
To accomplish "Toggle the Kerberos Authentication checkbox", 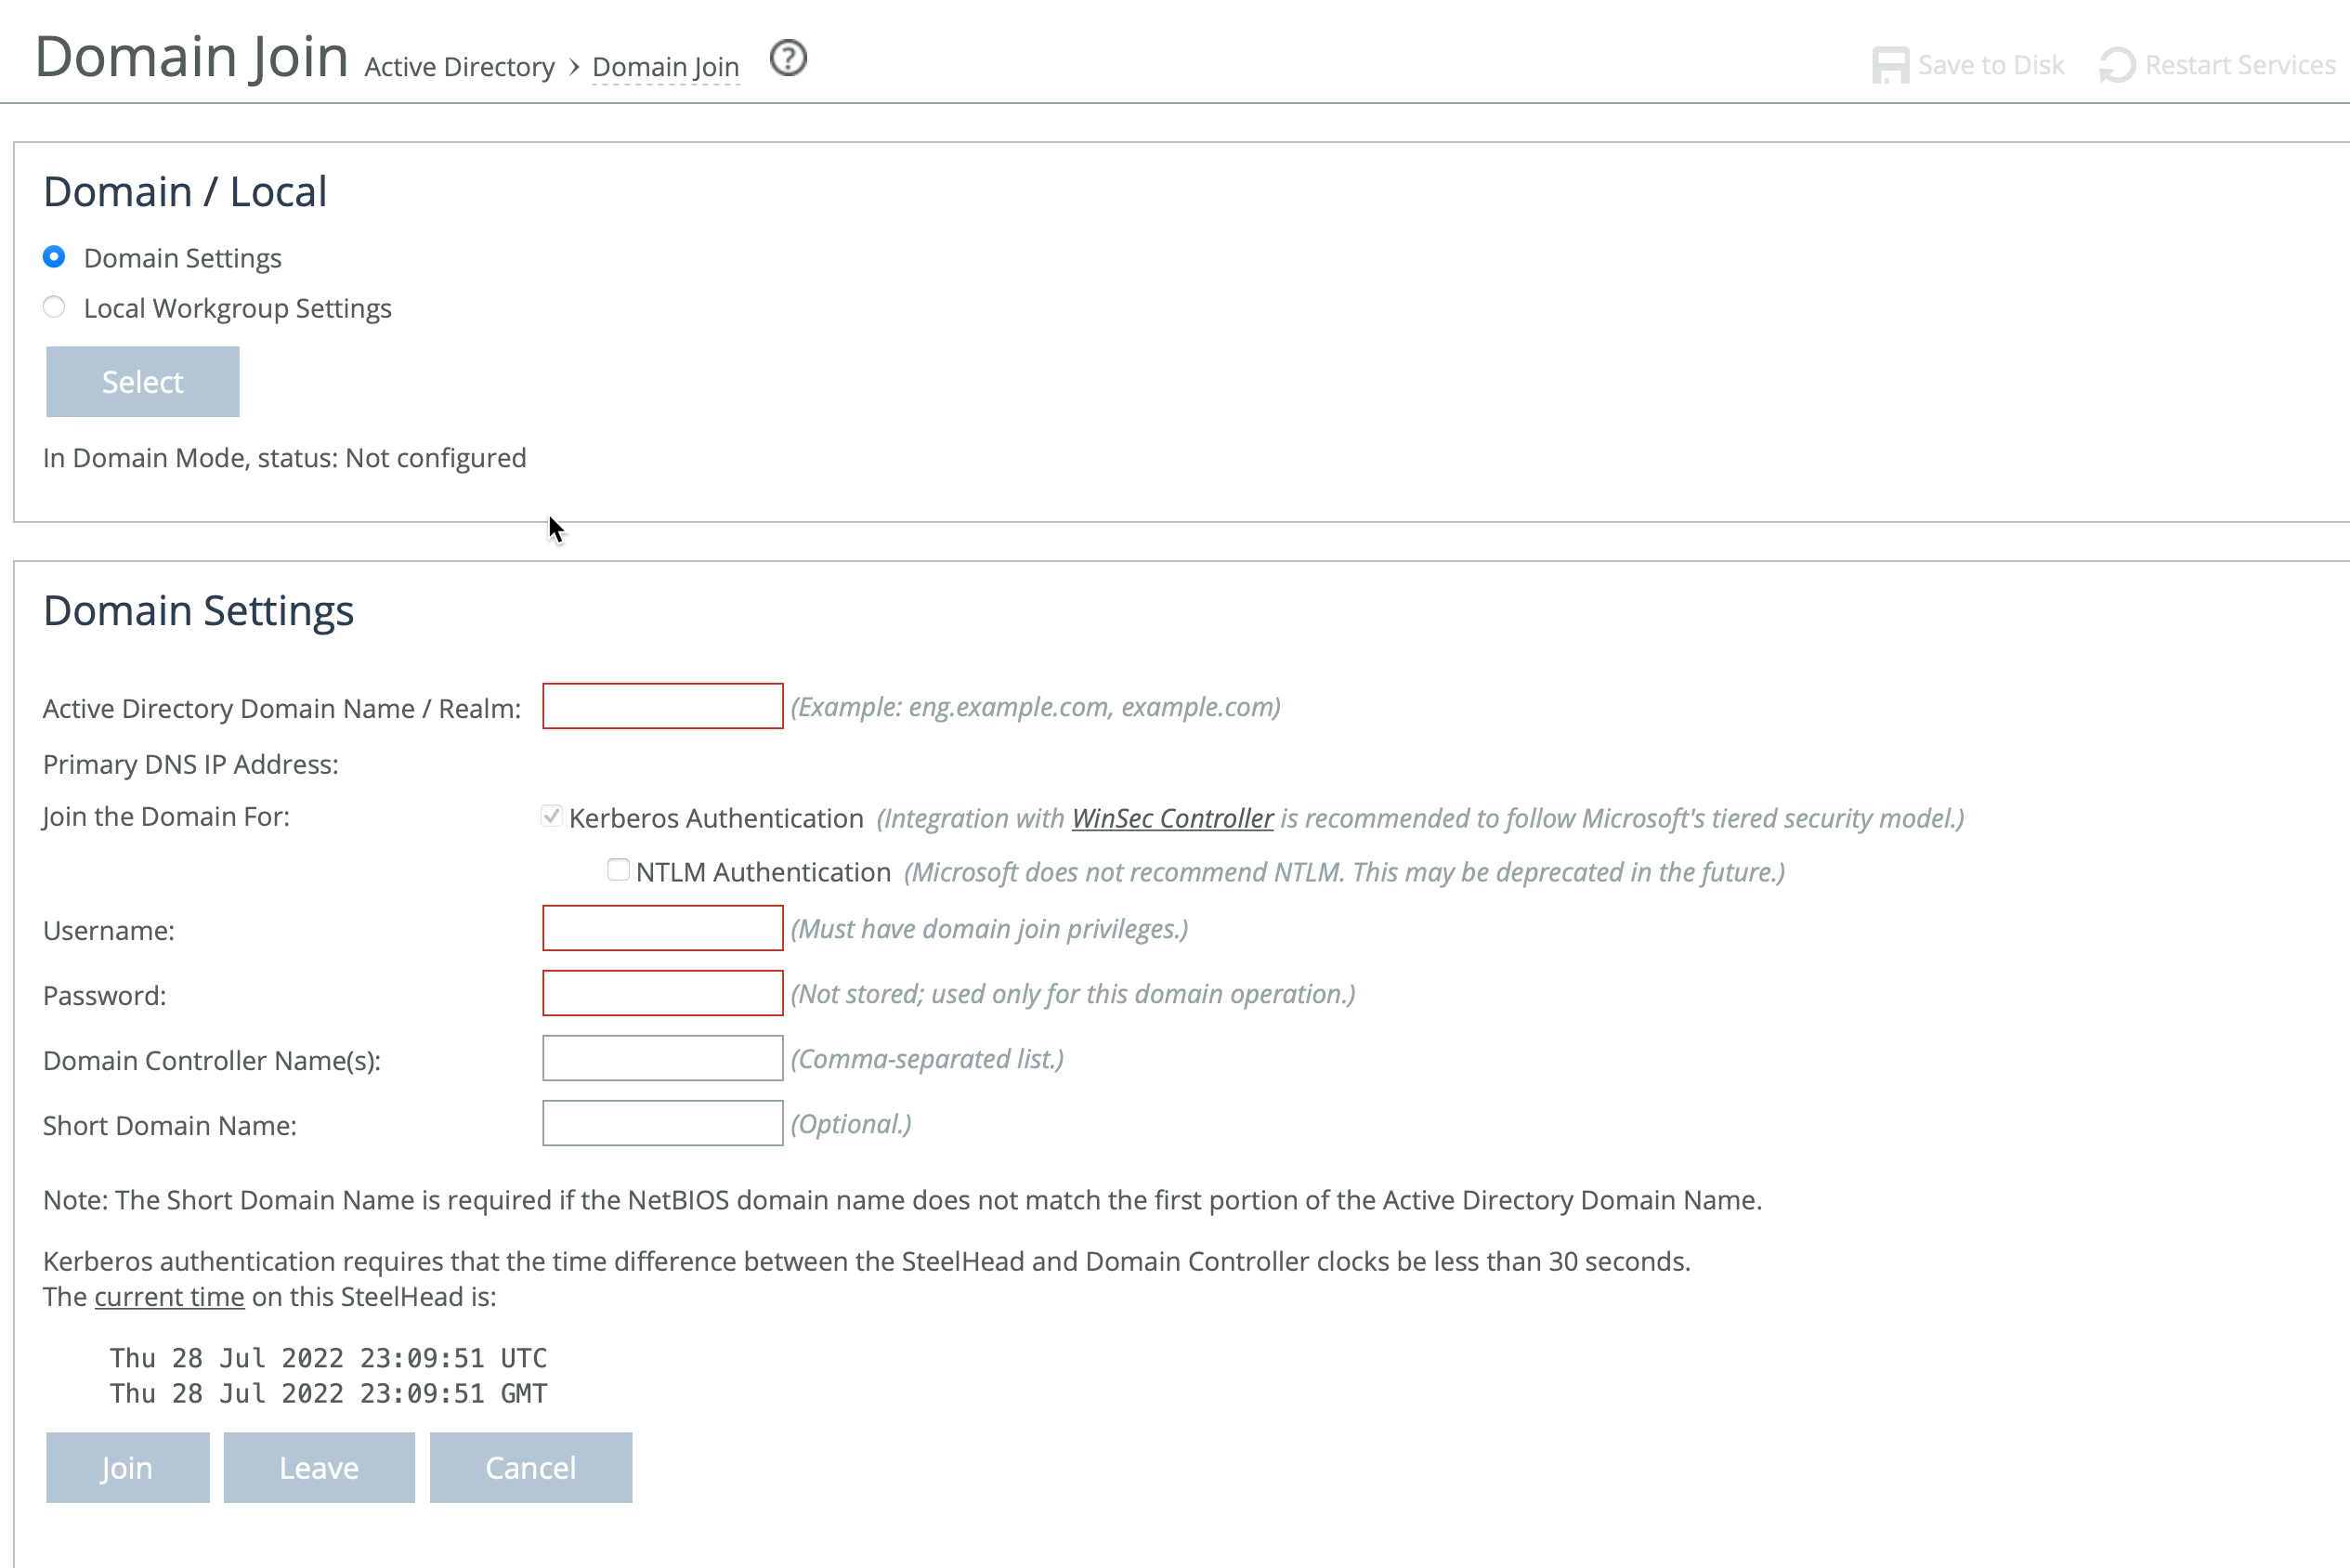I will (551, 816).
